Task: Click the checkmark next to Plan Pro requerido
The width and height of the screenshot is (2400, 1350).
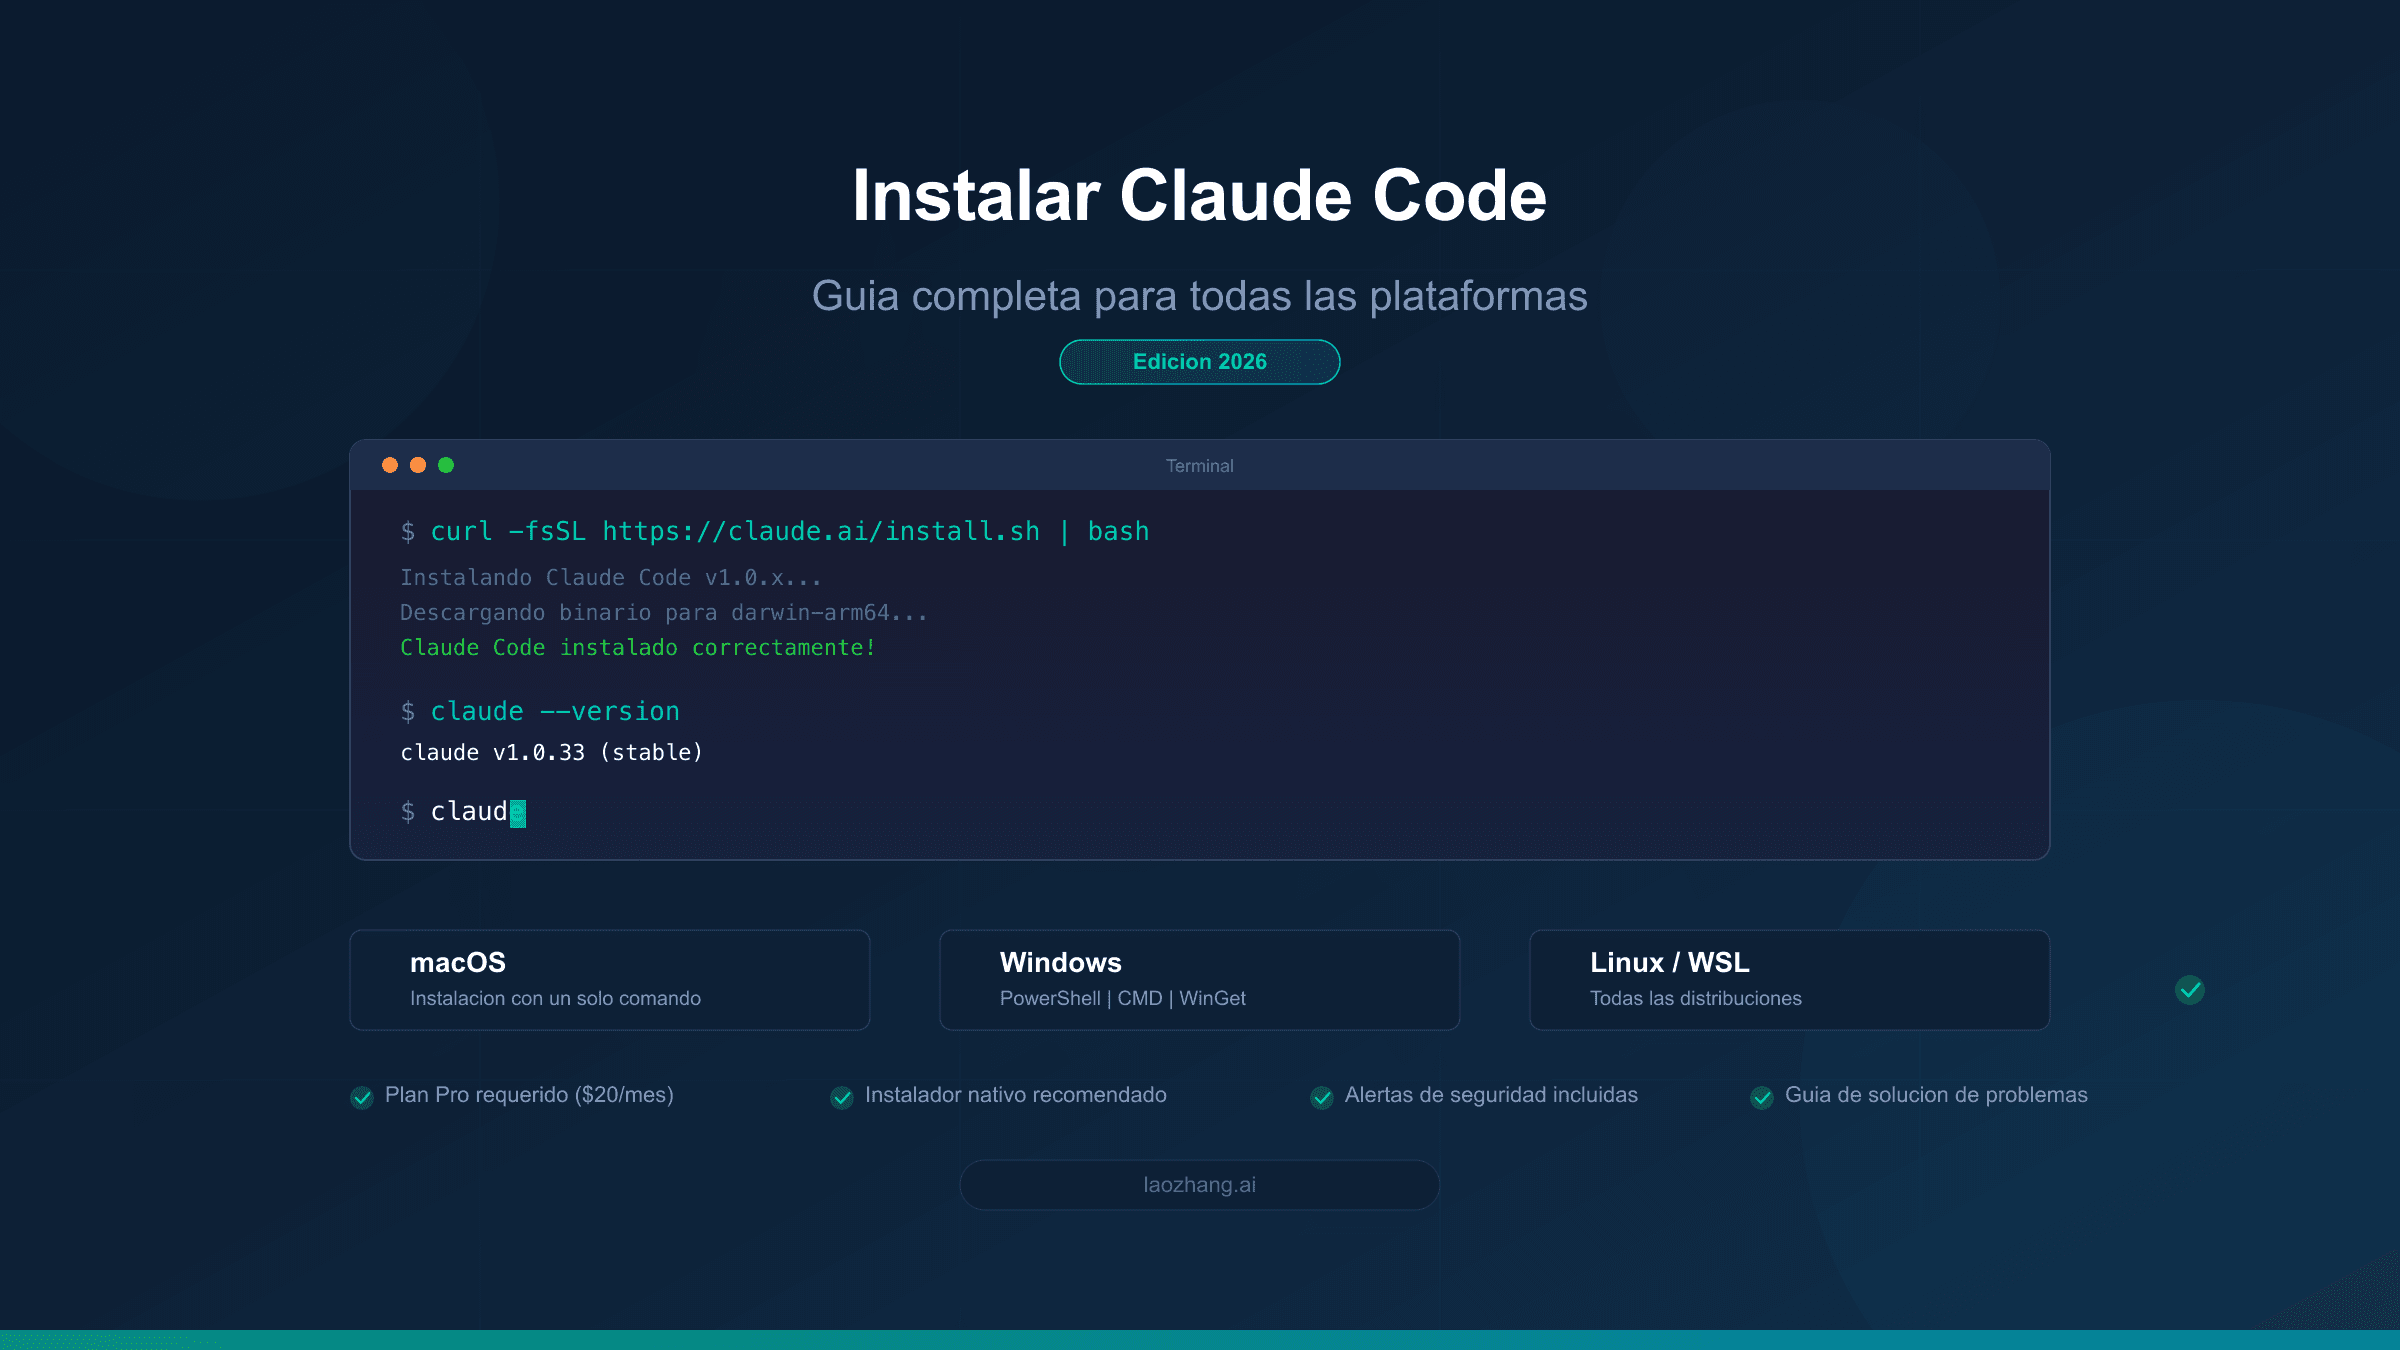Action: pyautogui.click(x=362, y=1097)
